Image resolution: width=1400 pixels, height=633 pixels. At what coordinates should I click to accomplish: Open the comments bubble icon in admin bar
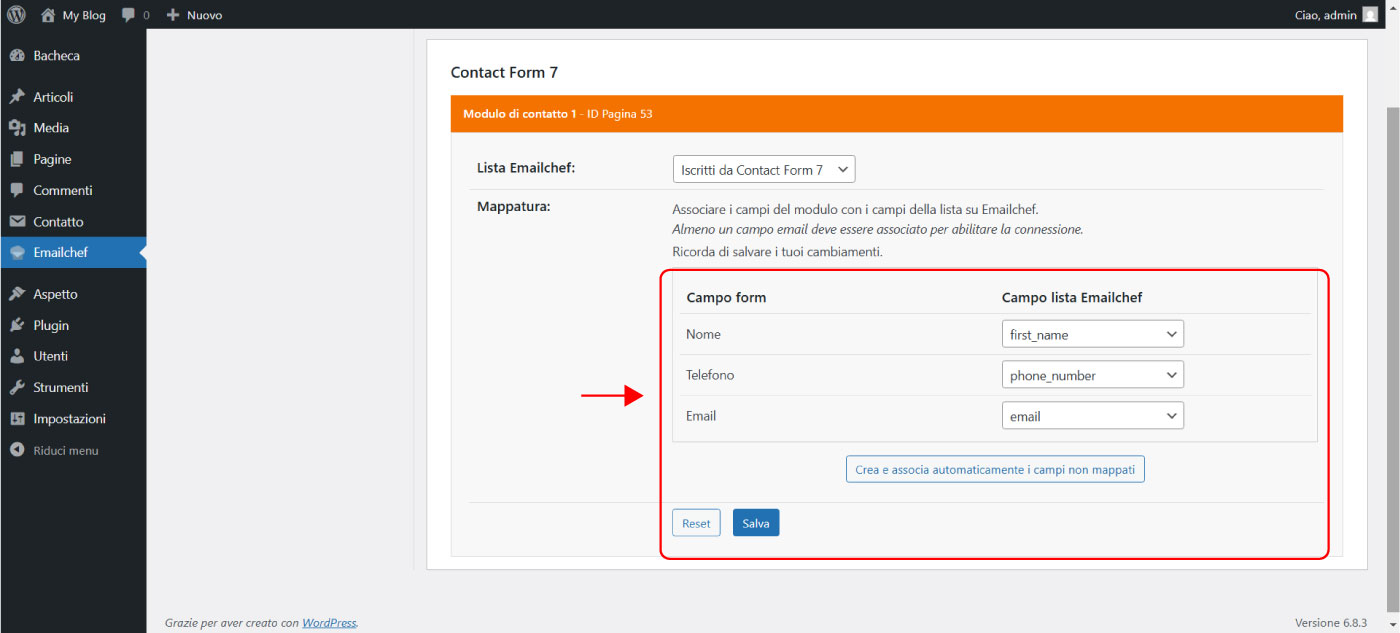[128, 15]
